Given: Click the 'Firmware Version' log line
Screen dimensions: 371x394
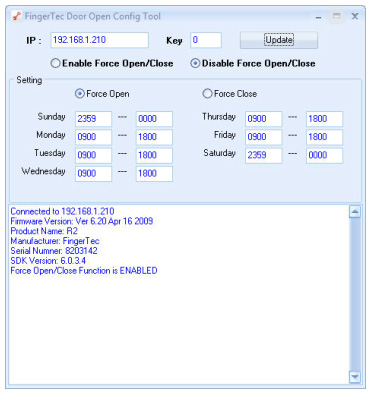Looking at the screenshot, I should coord(82,221).
